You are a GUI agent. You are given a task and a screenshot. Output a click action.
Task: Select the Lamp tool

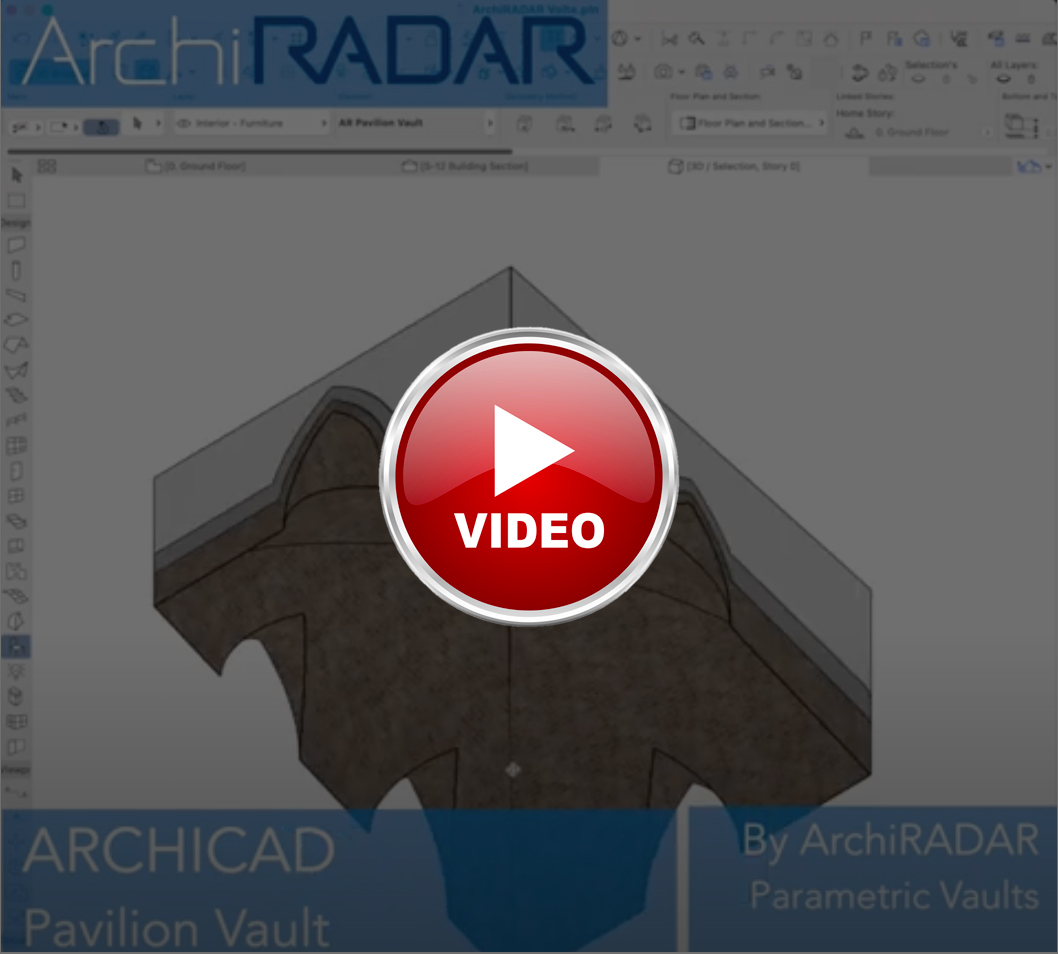click(16, 672)
